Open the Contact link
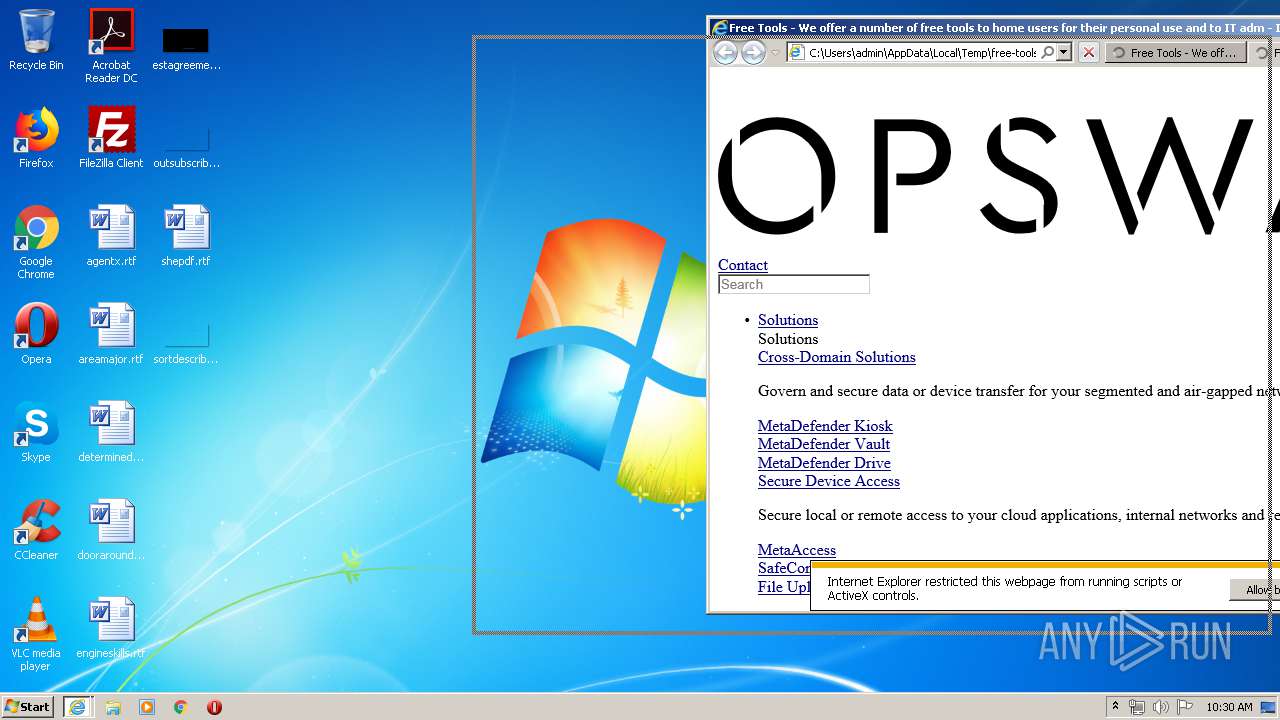Image resolution: width=1280 pixels, height=720 pixels. 743,265
